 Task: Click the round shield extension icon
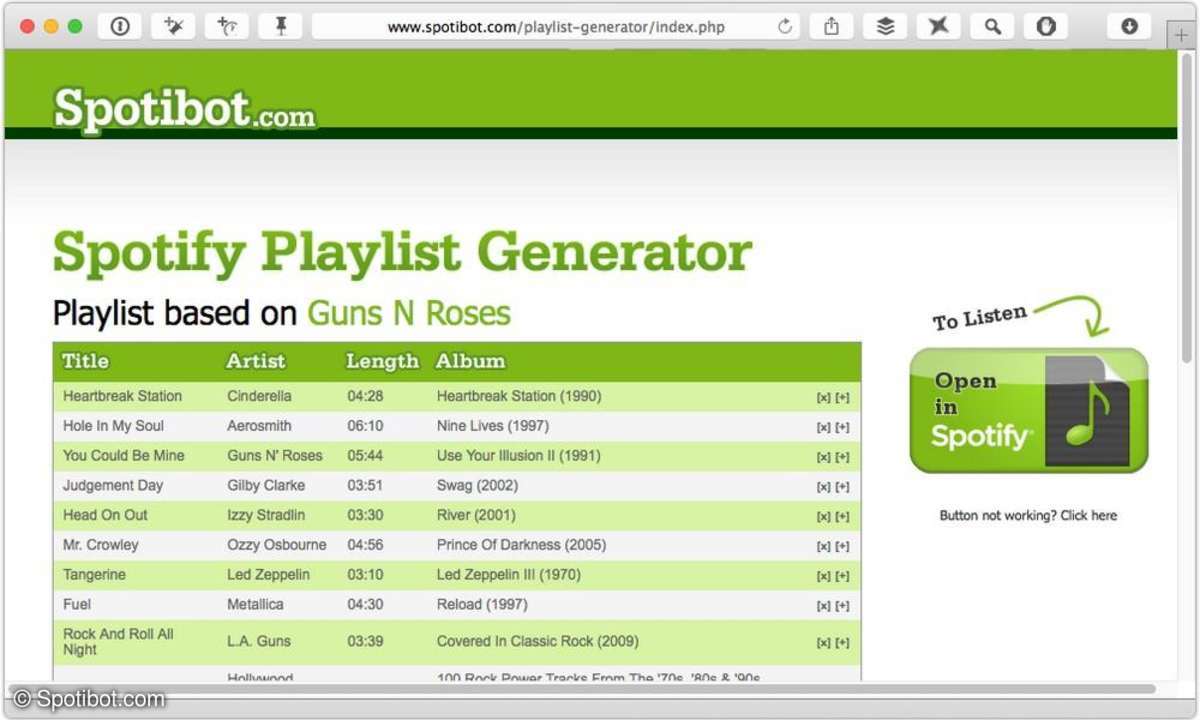(x=1046, y=27)
